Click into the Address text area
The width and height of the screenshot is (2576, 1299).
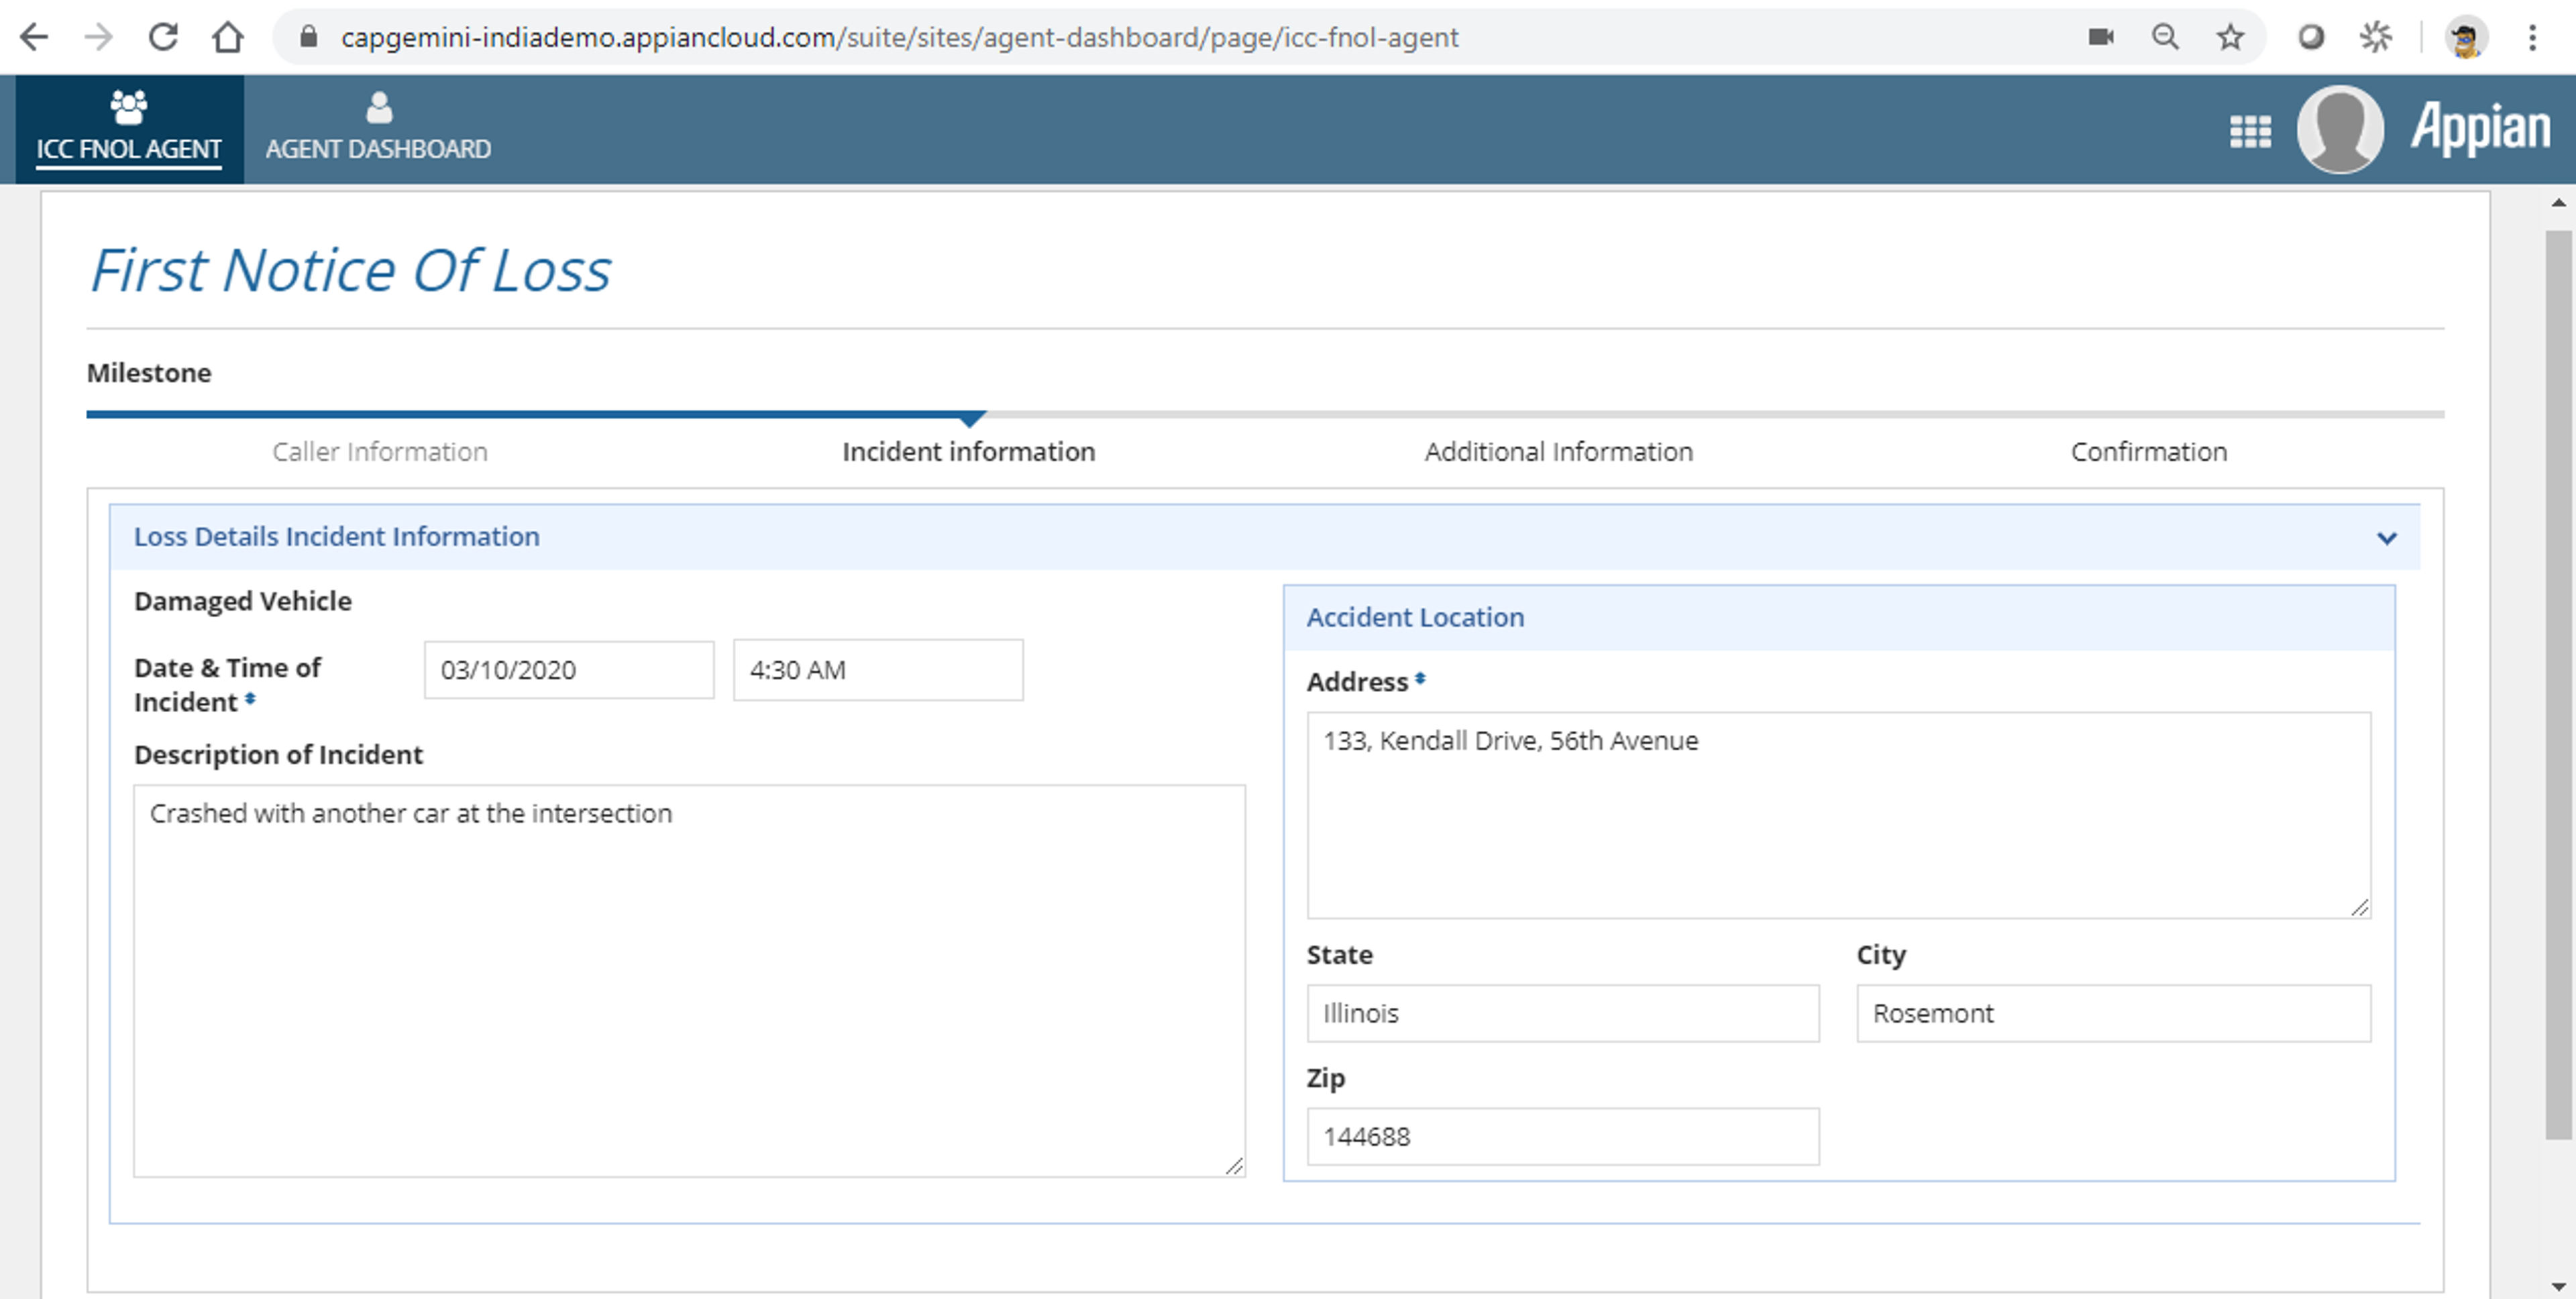[1838, 815]
